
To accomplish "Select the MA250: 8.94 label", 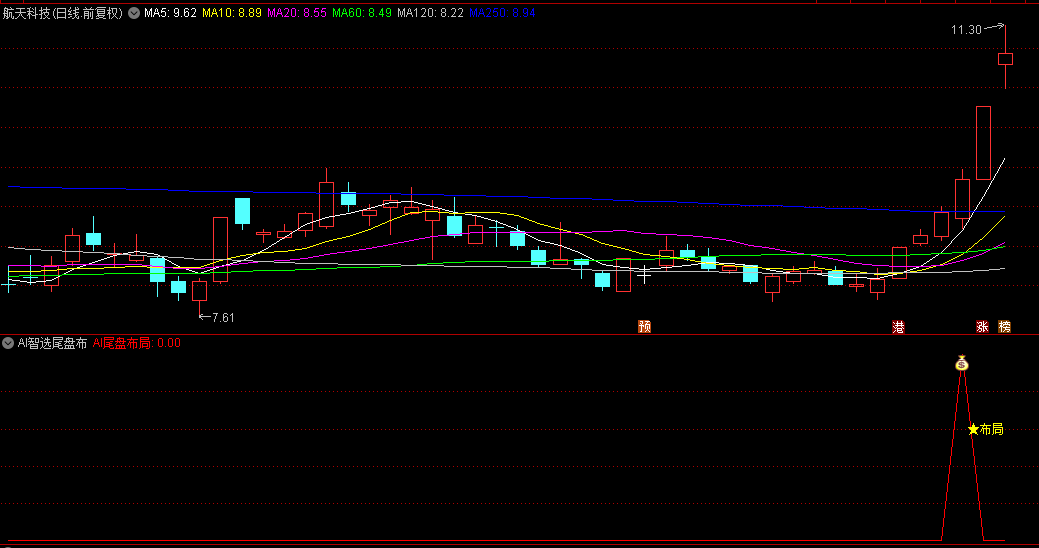I will (502, 13).
